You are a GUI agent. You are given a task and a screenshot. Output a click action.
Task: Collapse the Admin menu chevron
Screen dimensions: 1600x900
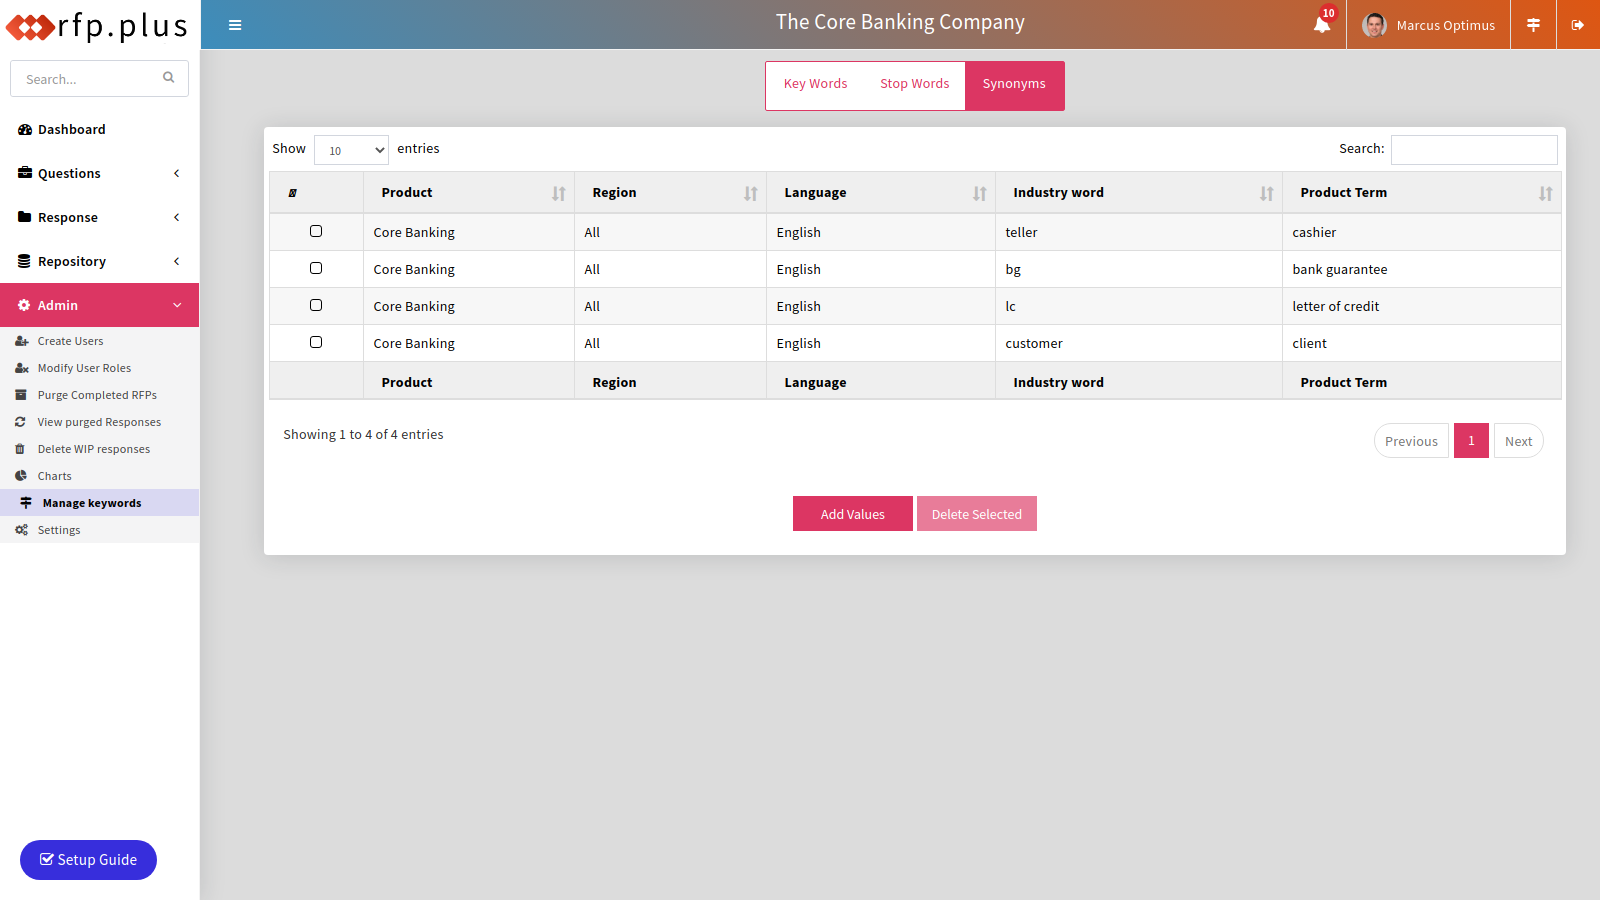click(x=177, y=305)
